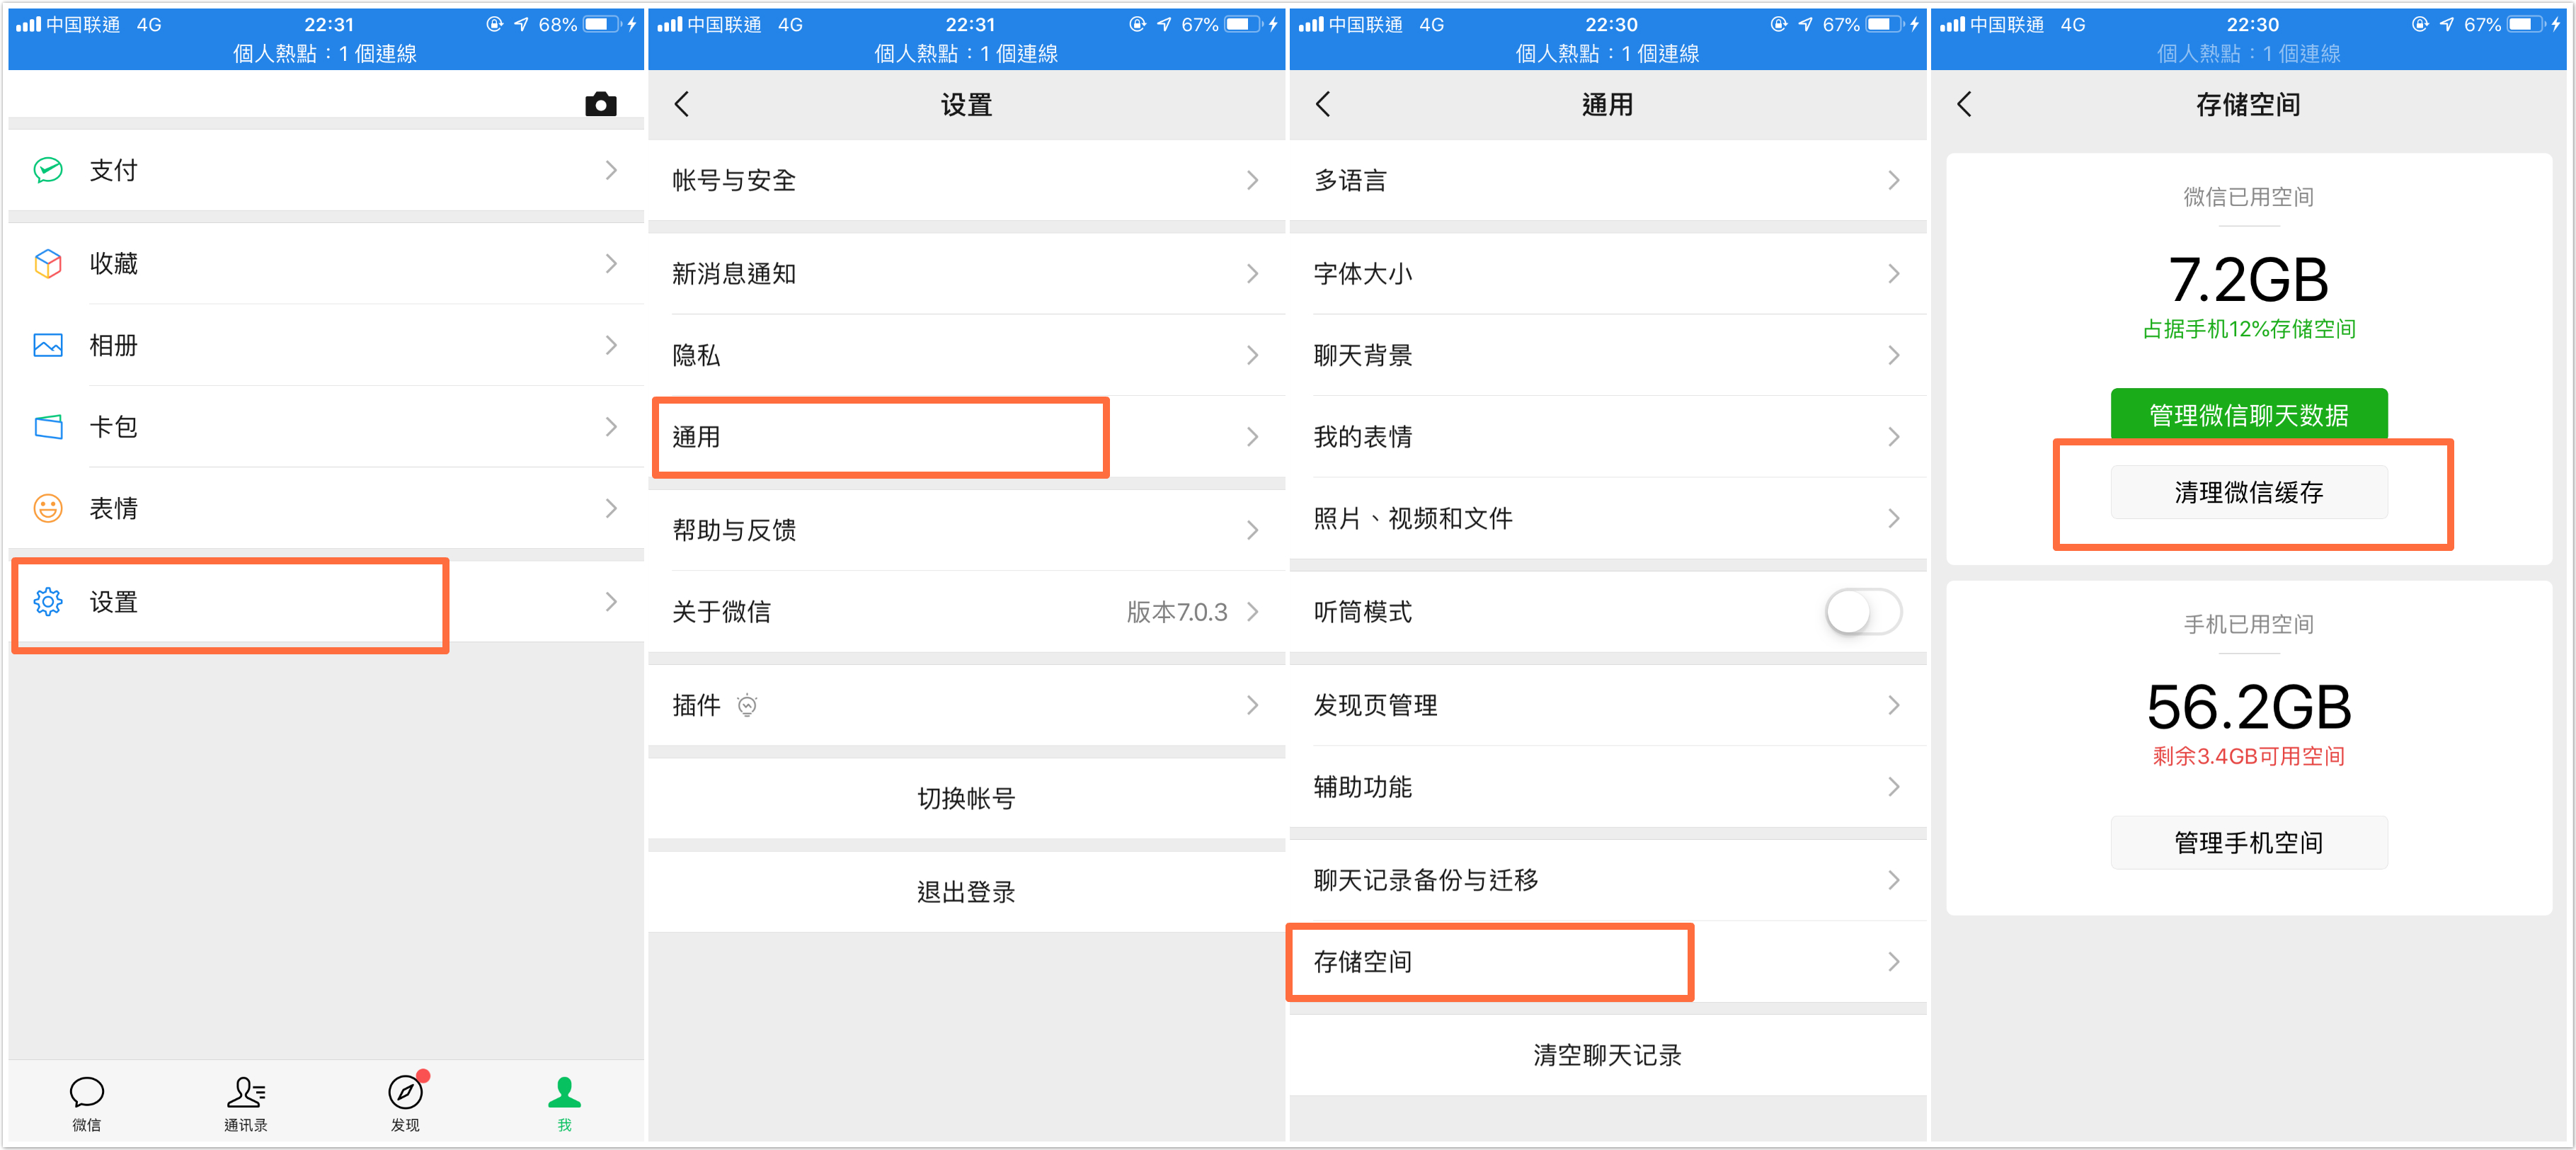Tap the green 管理微信聊天数据 button

2248,414
